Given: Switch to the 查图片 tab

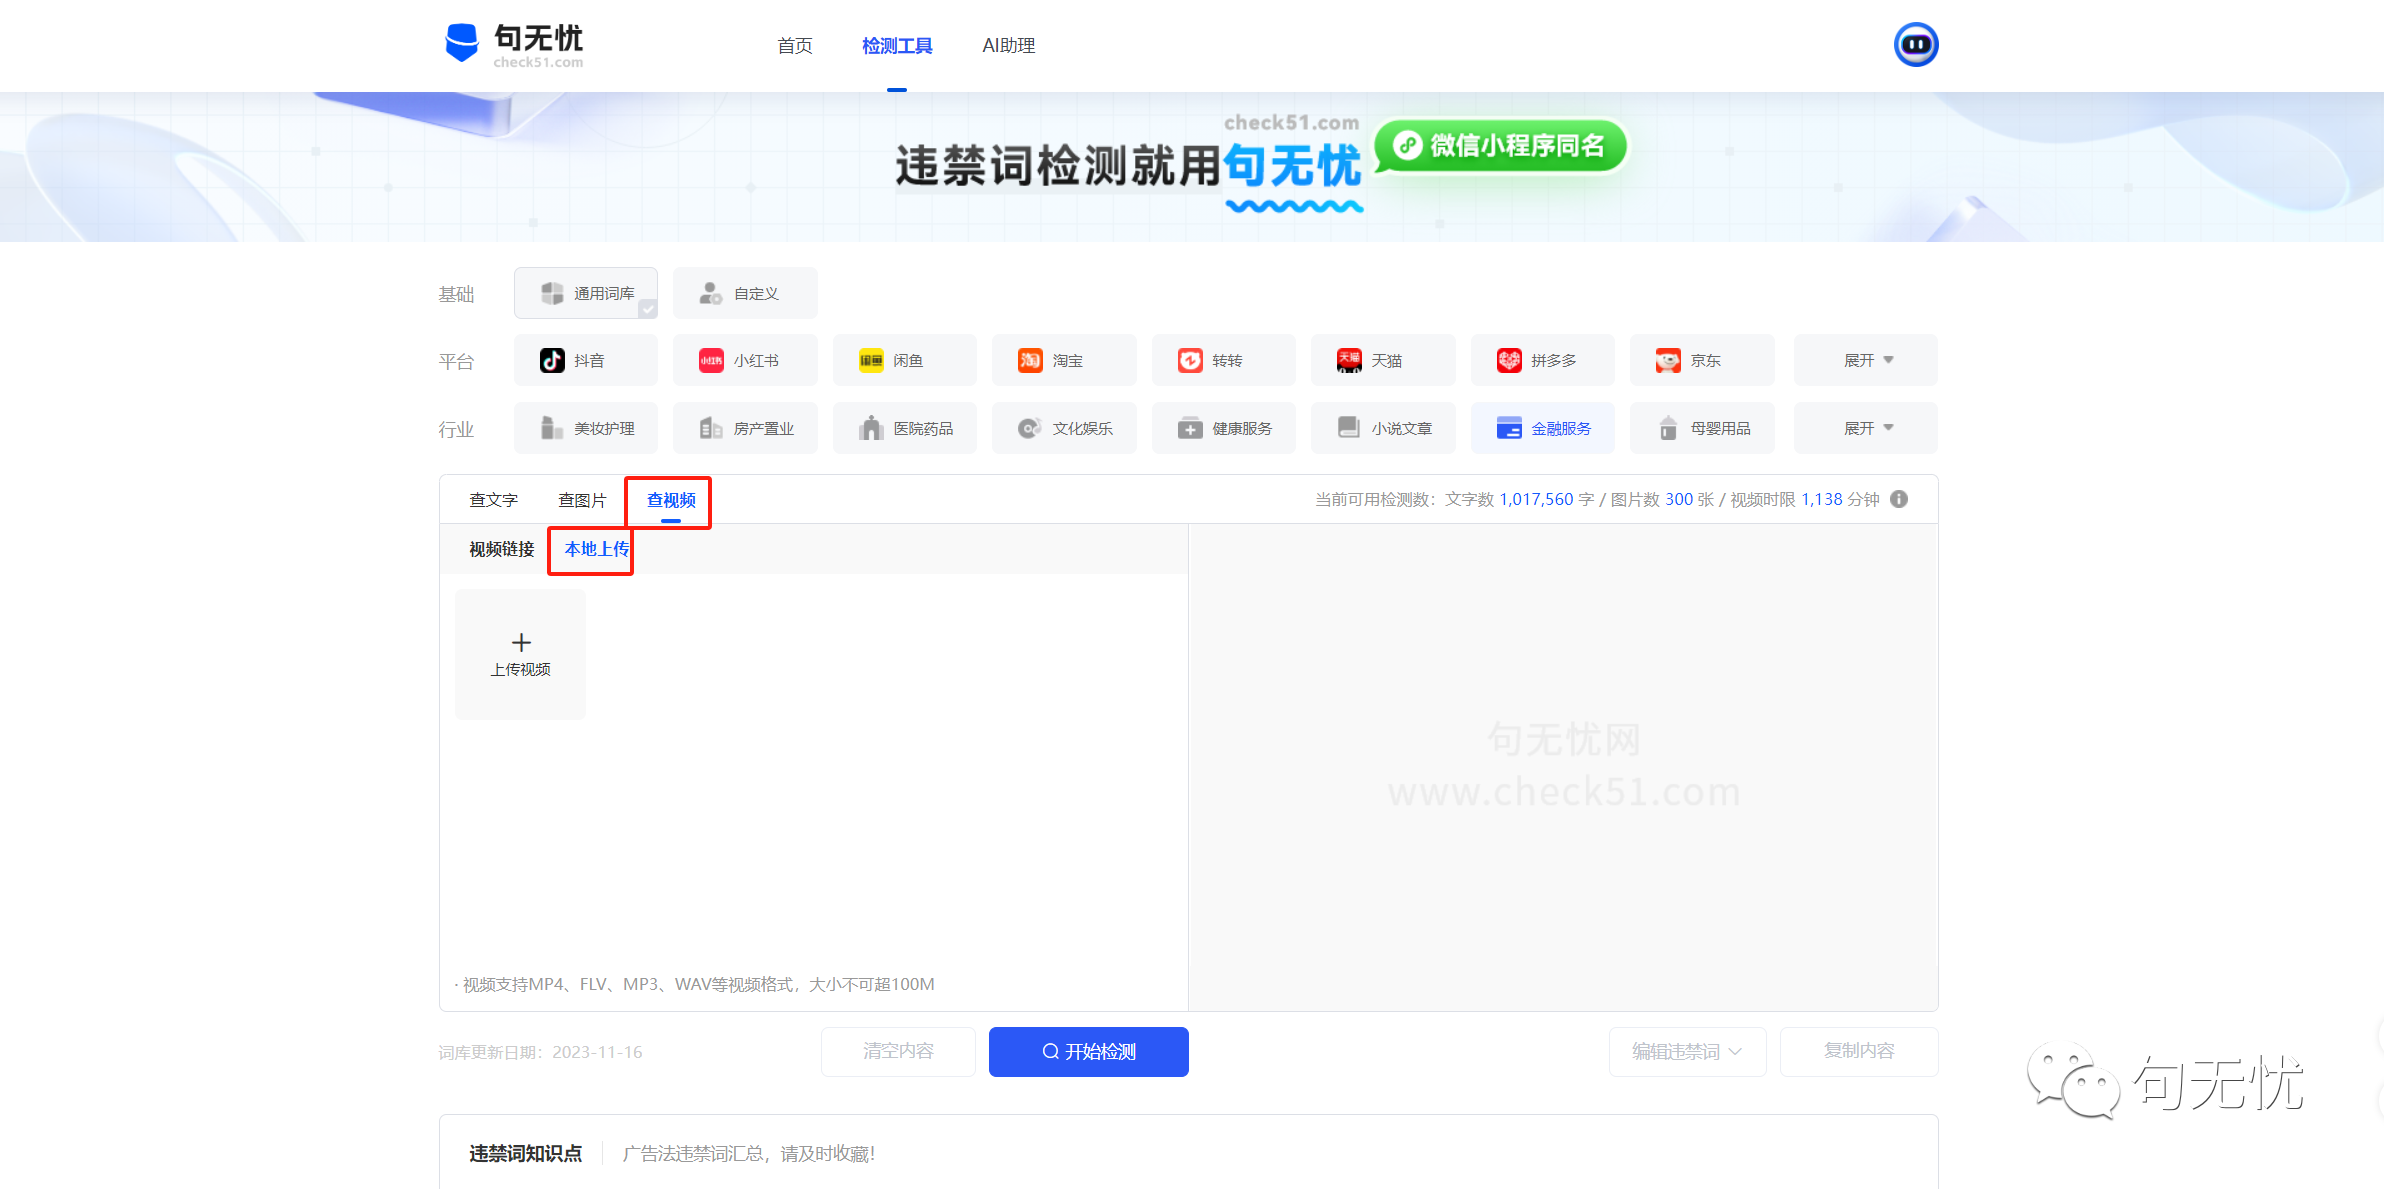Looking at the screenshot, I should click(583, 500).
